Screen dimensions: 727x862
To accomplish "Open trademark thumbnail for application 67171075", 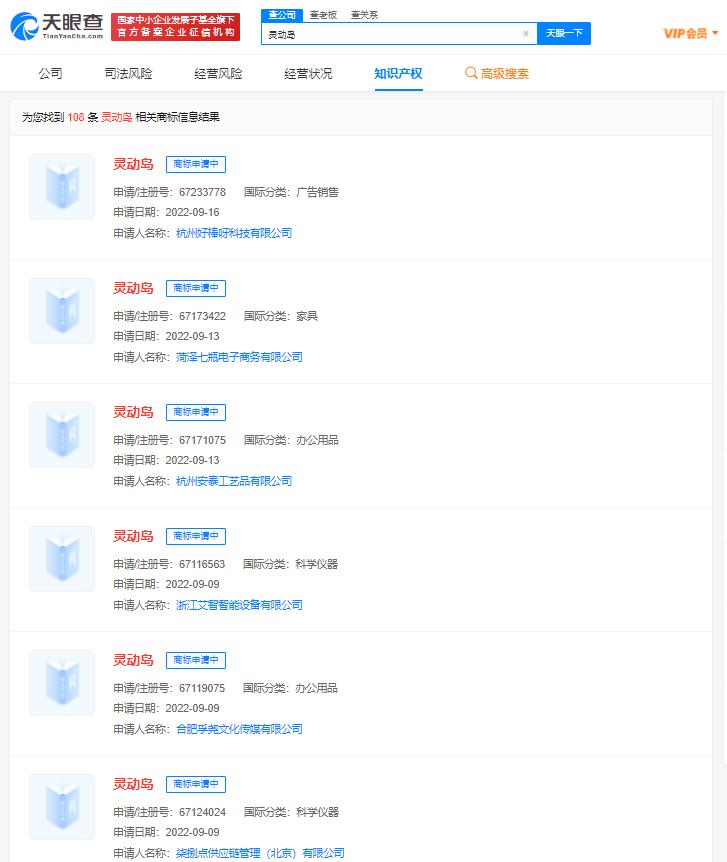I will click(62, 435).
